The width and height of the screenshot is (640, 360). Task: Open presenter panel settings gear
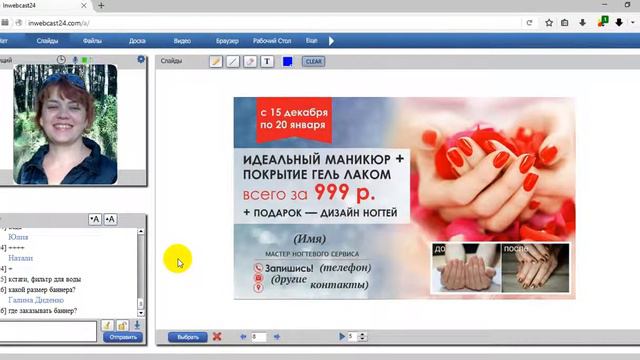pos(141,60)
